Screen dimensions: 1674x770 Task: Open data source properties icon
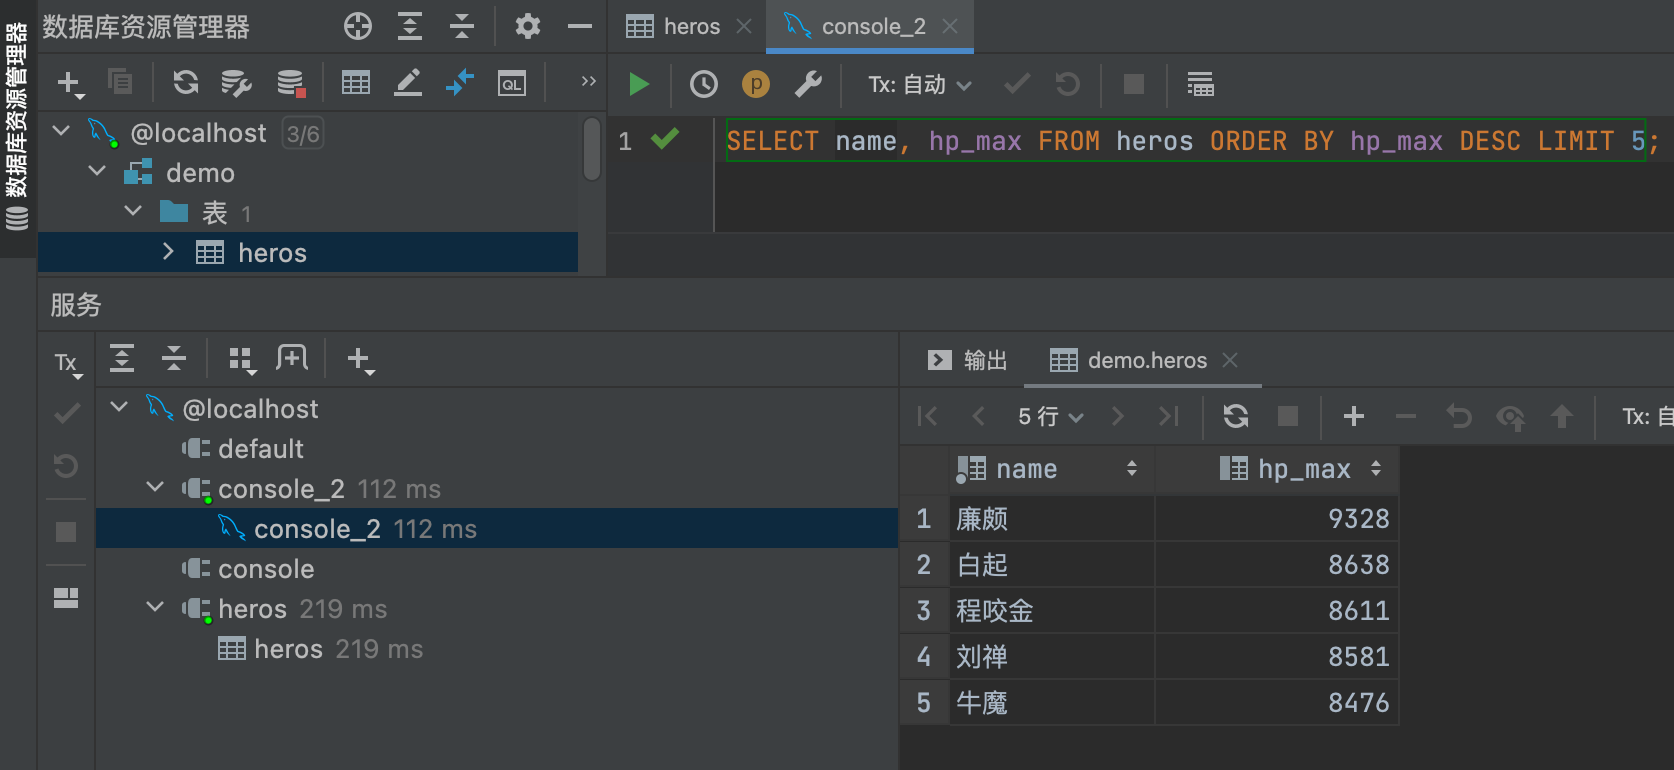(237, 84)
